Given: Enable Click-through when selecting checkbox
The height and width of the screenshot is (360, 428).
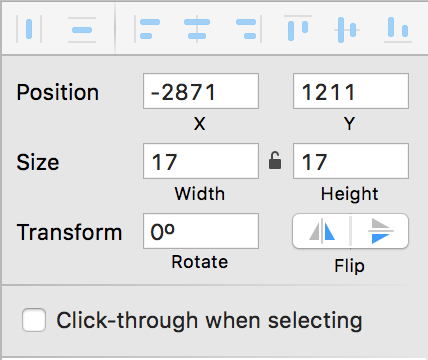Looking at the screenshot, I should coord(34,320).
